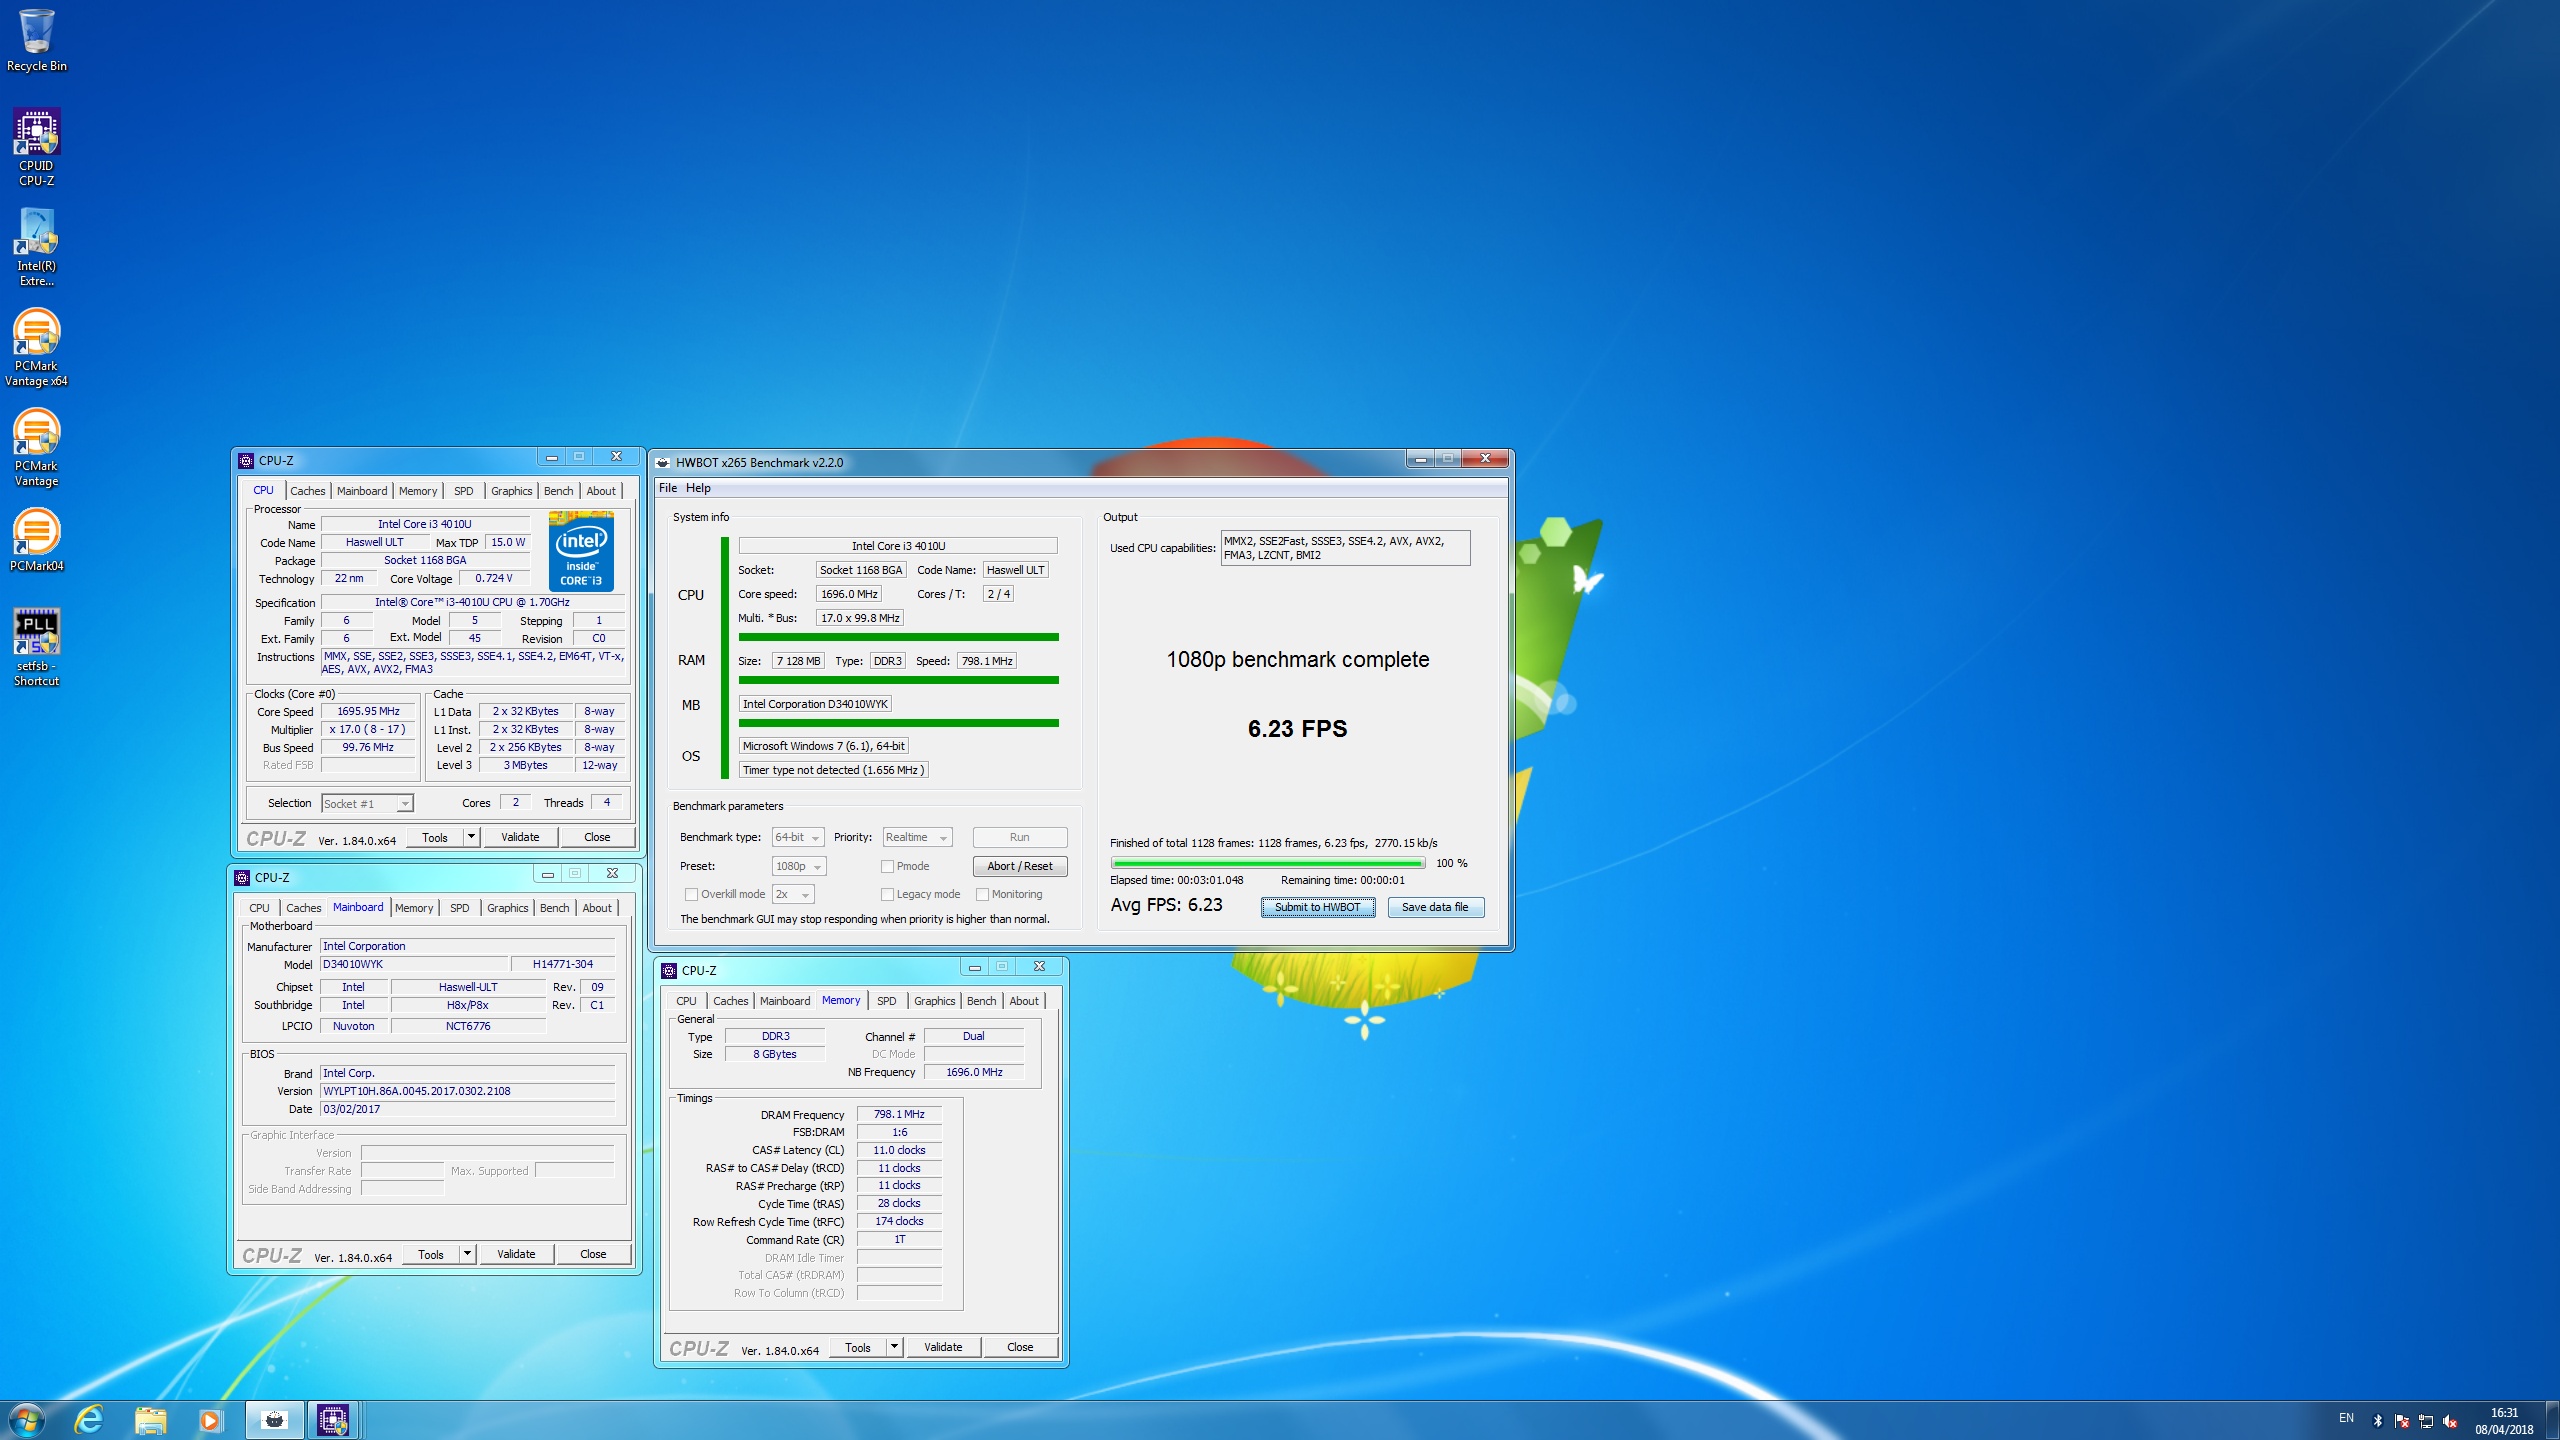Open the Recycle Bin desktop icon
This screenshot has height=1440, width=2560.
click(x=36, y=40)
